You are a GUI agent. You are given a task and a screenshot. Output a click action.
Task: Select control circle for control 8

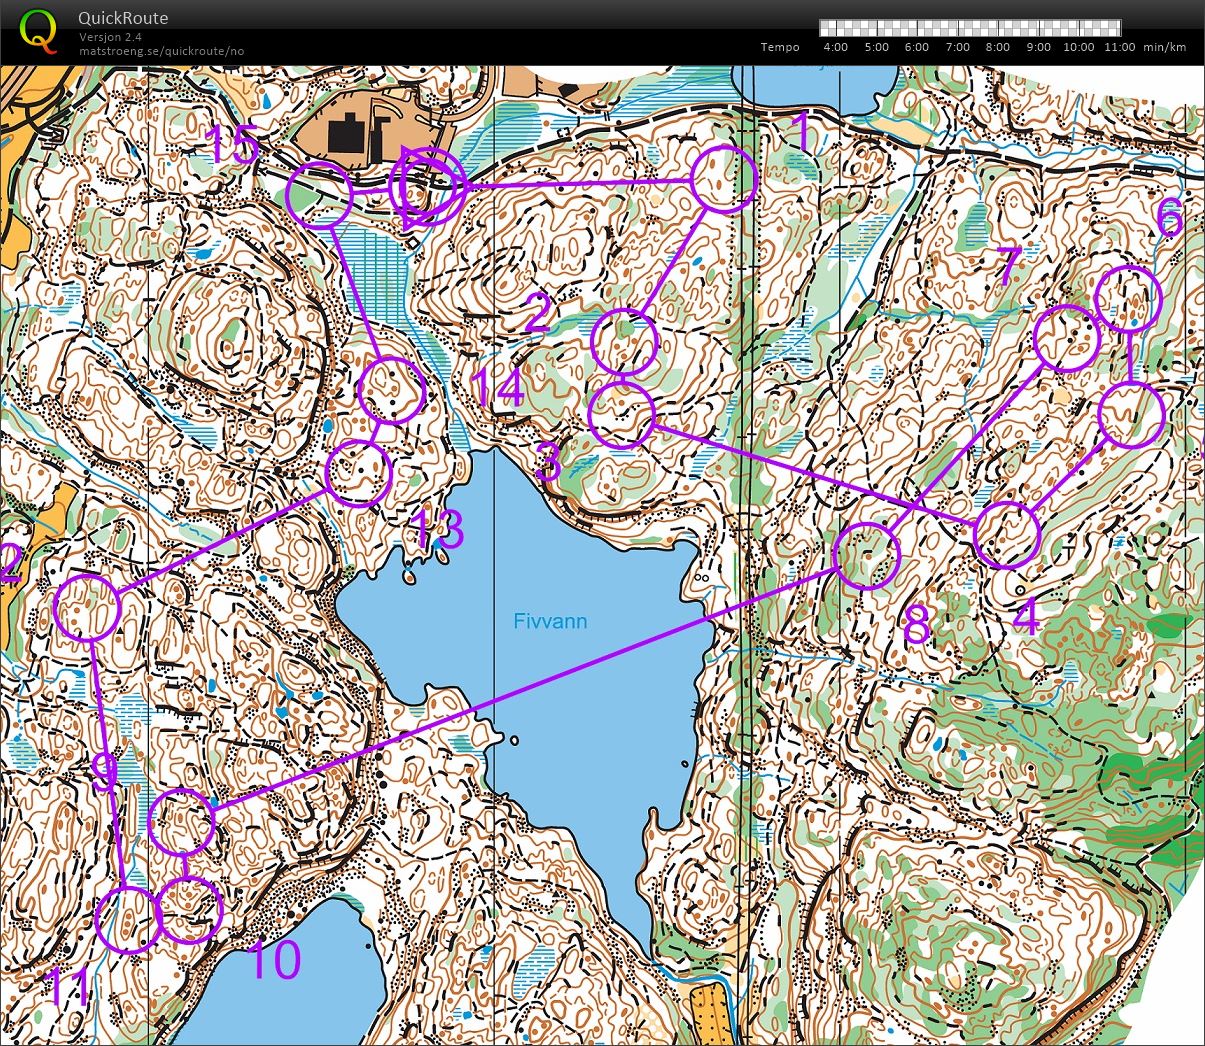tap(866, 555)
